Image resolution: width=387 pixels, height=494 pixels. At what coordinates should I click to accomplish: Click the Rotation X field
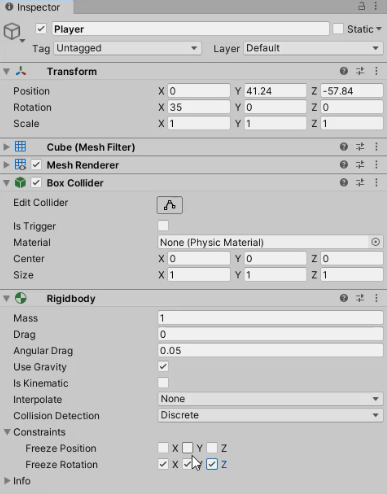pyautogui.click(x=199, y=107)
